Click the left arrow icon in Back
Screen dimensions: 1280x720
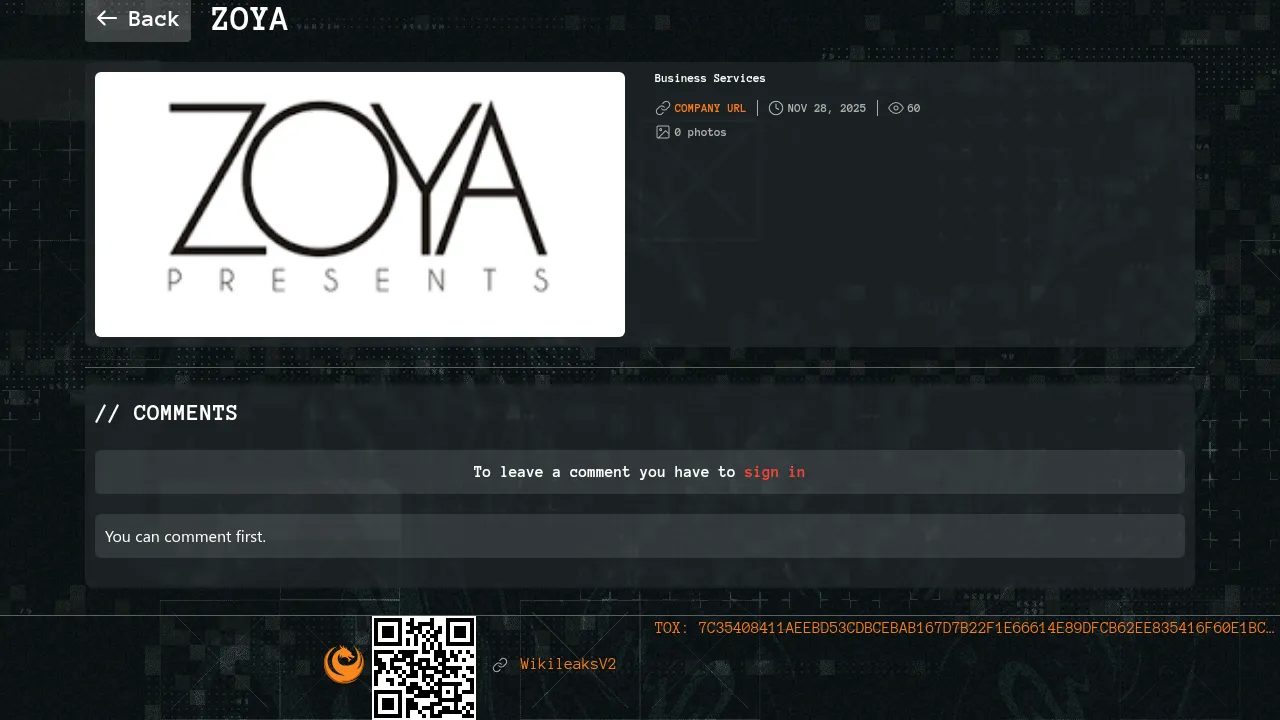click(x=107, y=19)
